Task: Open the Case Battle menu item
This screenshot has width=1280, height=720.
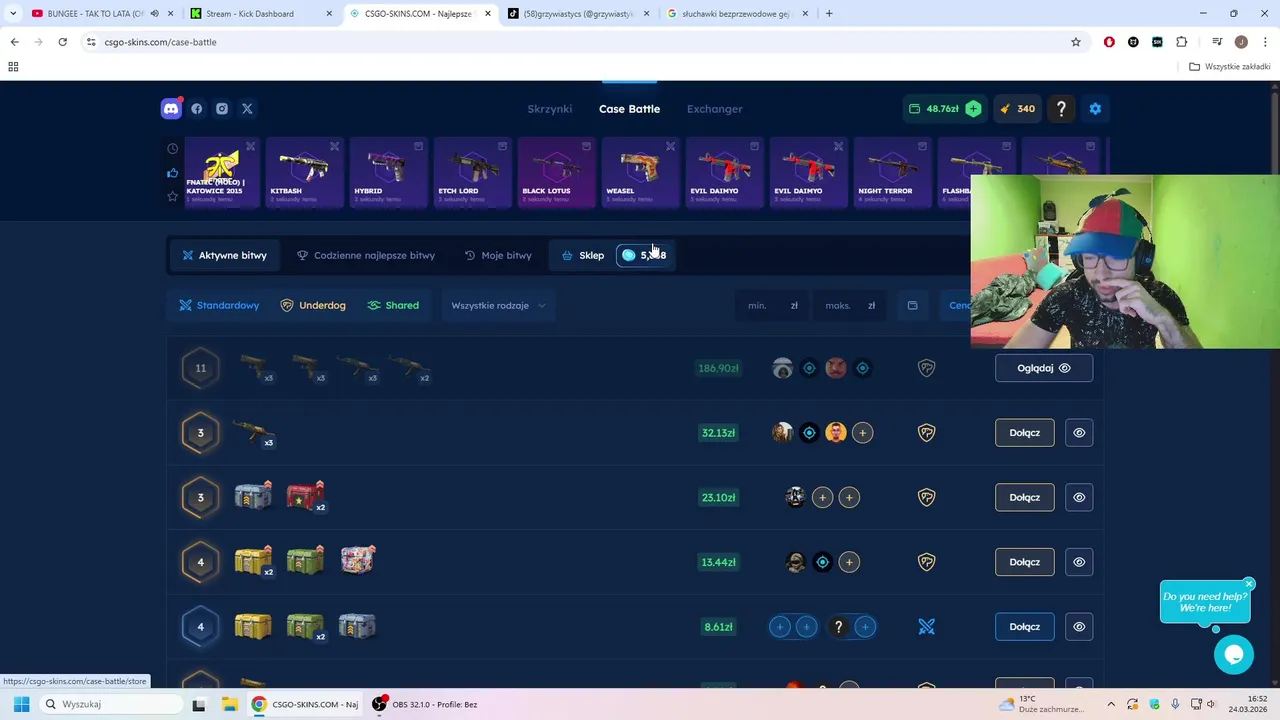Action: pyautogui.click(x=629, y=109)
